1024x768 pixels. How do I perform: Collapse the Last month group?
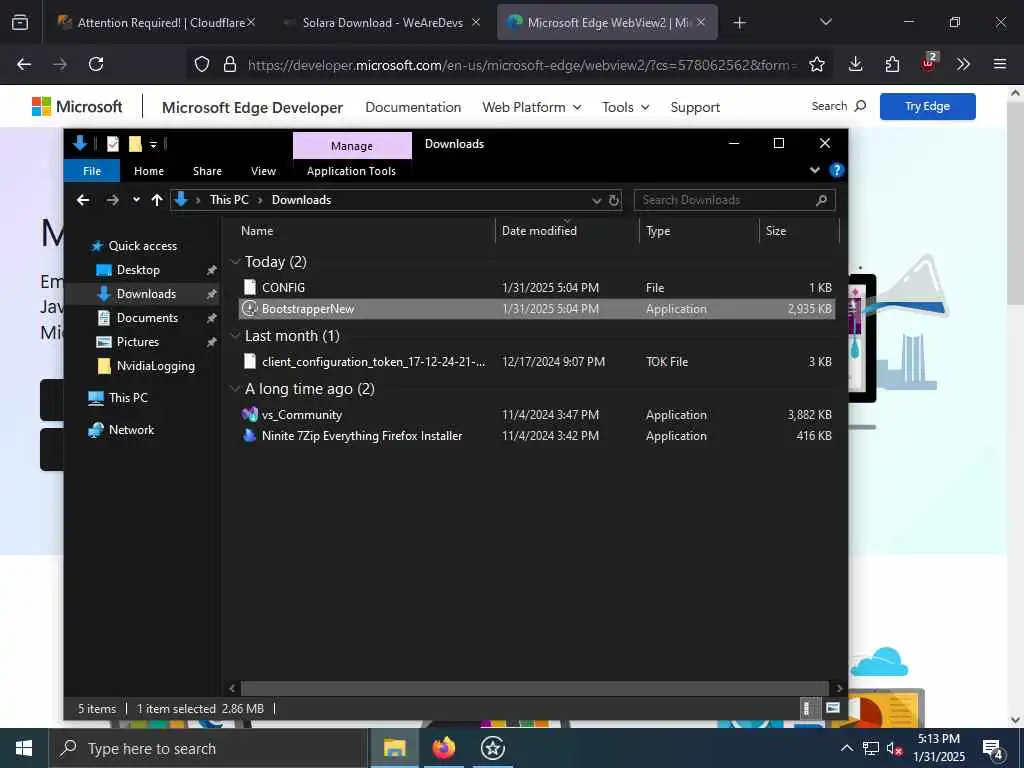tap(235, 336)
